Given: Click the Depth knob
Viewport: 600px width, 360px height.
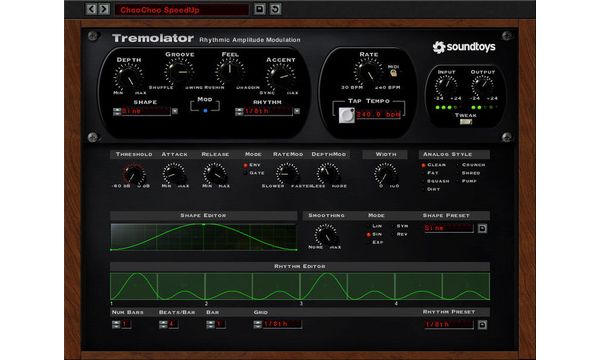Looking at the screenshot, I should (x=129, y=78).
